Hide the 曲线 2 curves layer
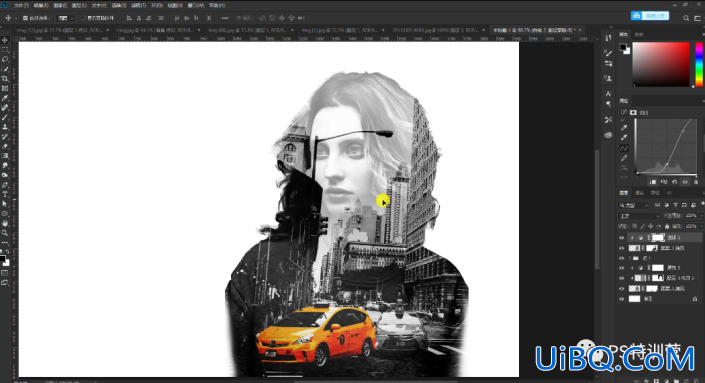 point(622,238)
